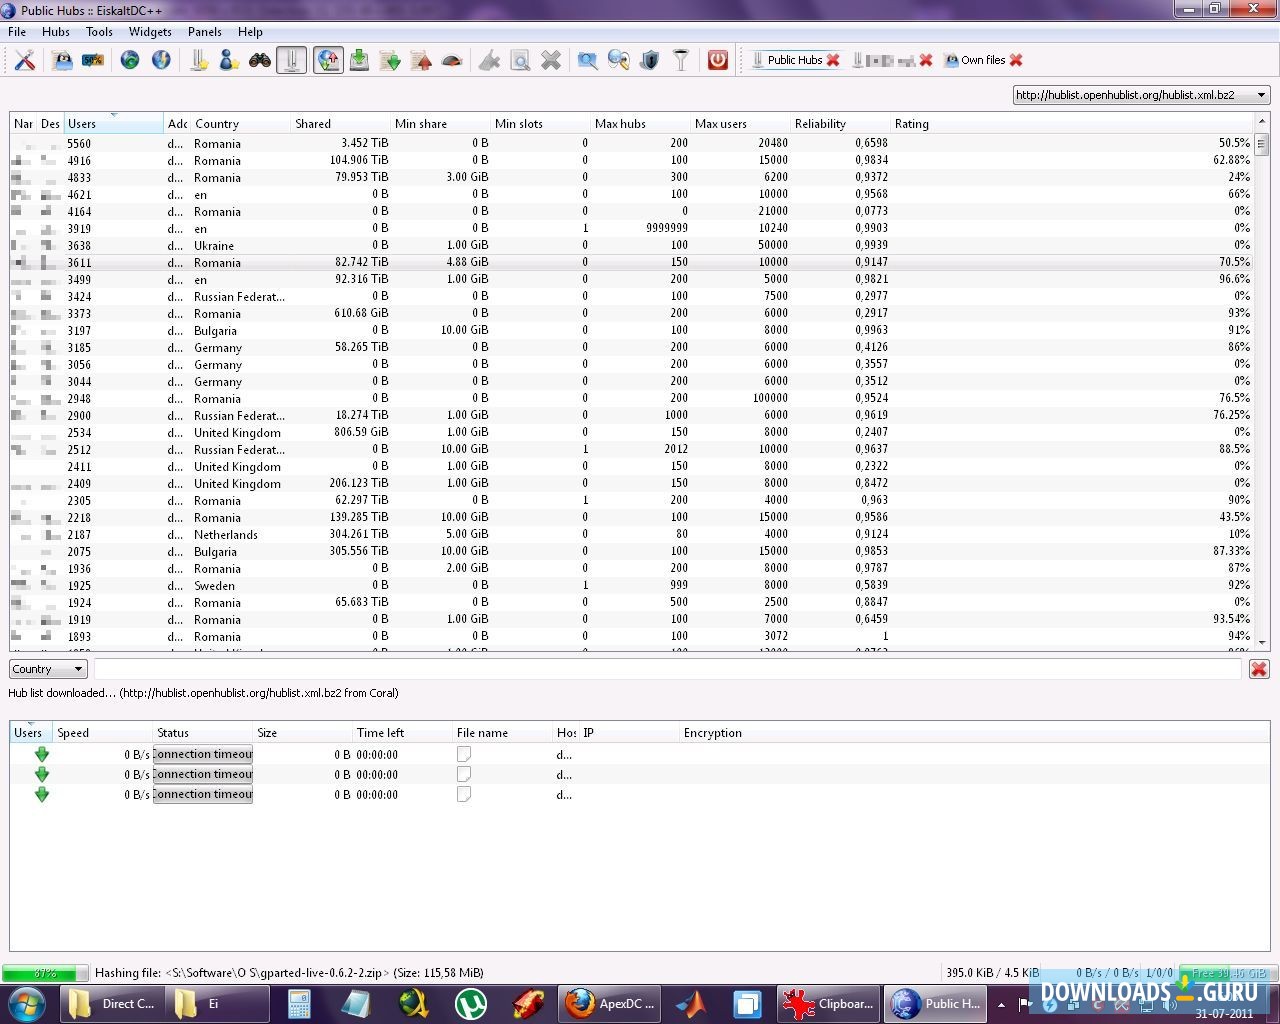
Task: Open the Widgets menu
Action: 150,32
